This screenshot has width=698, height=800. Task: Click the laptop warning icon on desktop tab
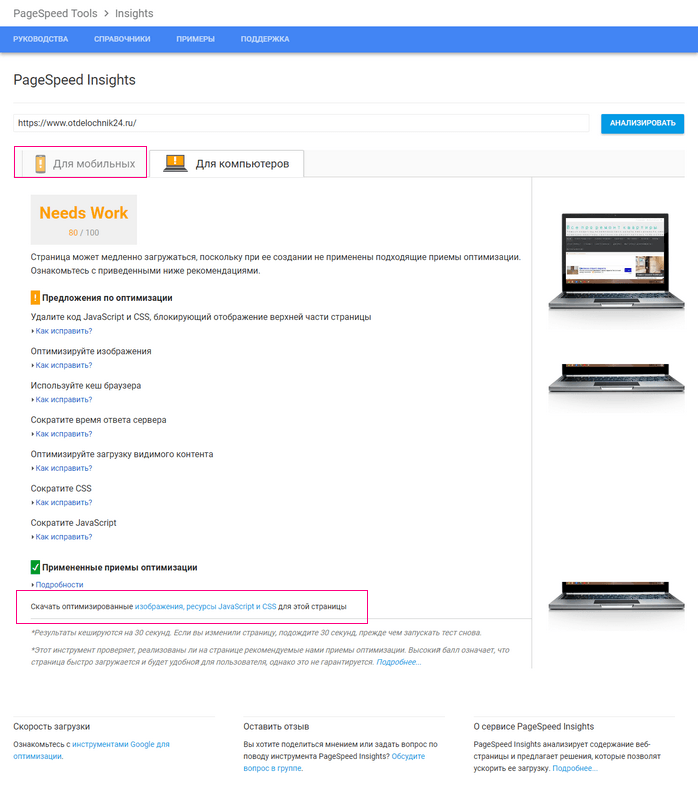175,163
